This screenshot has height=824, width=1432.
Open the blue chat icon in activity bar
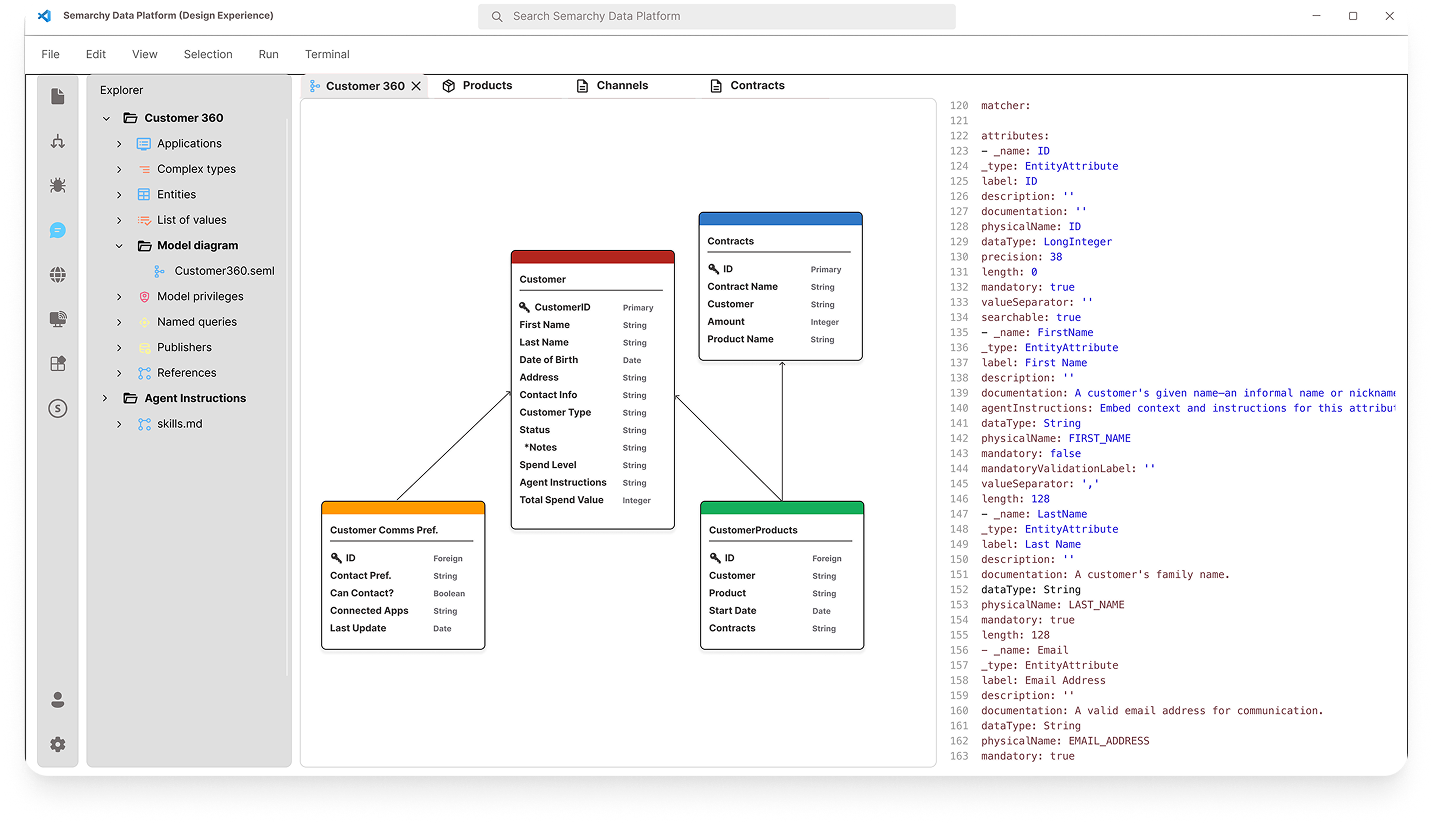[58, 230]
